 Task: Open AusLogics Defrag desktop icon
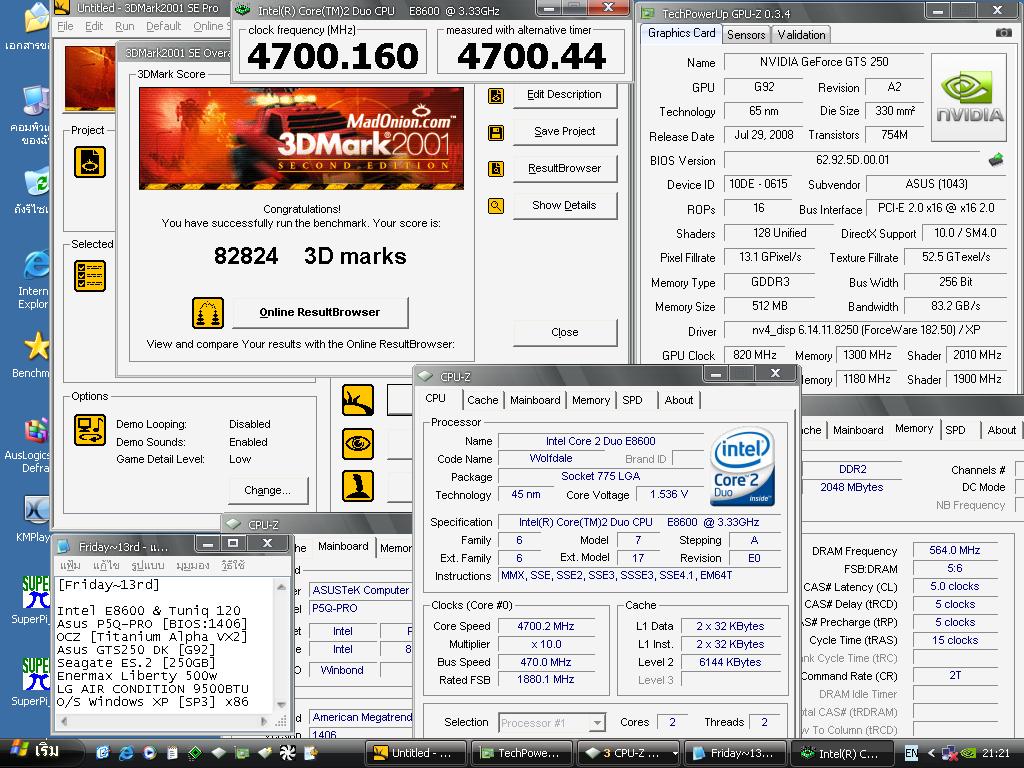[29, 445]
